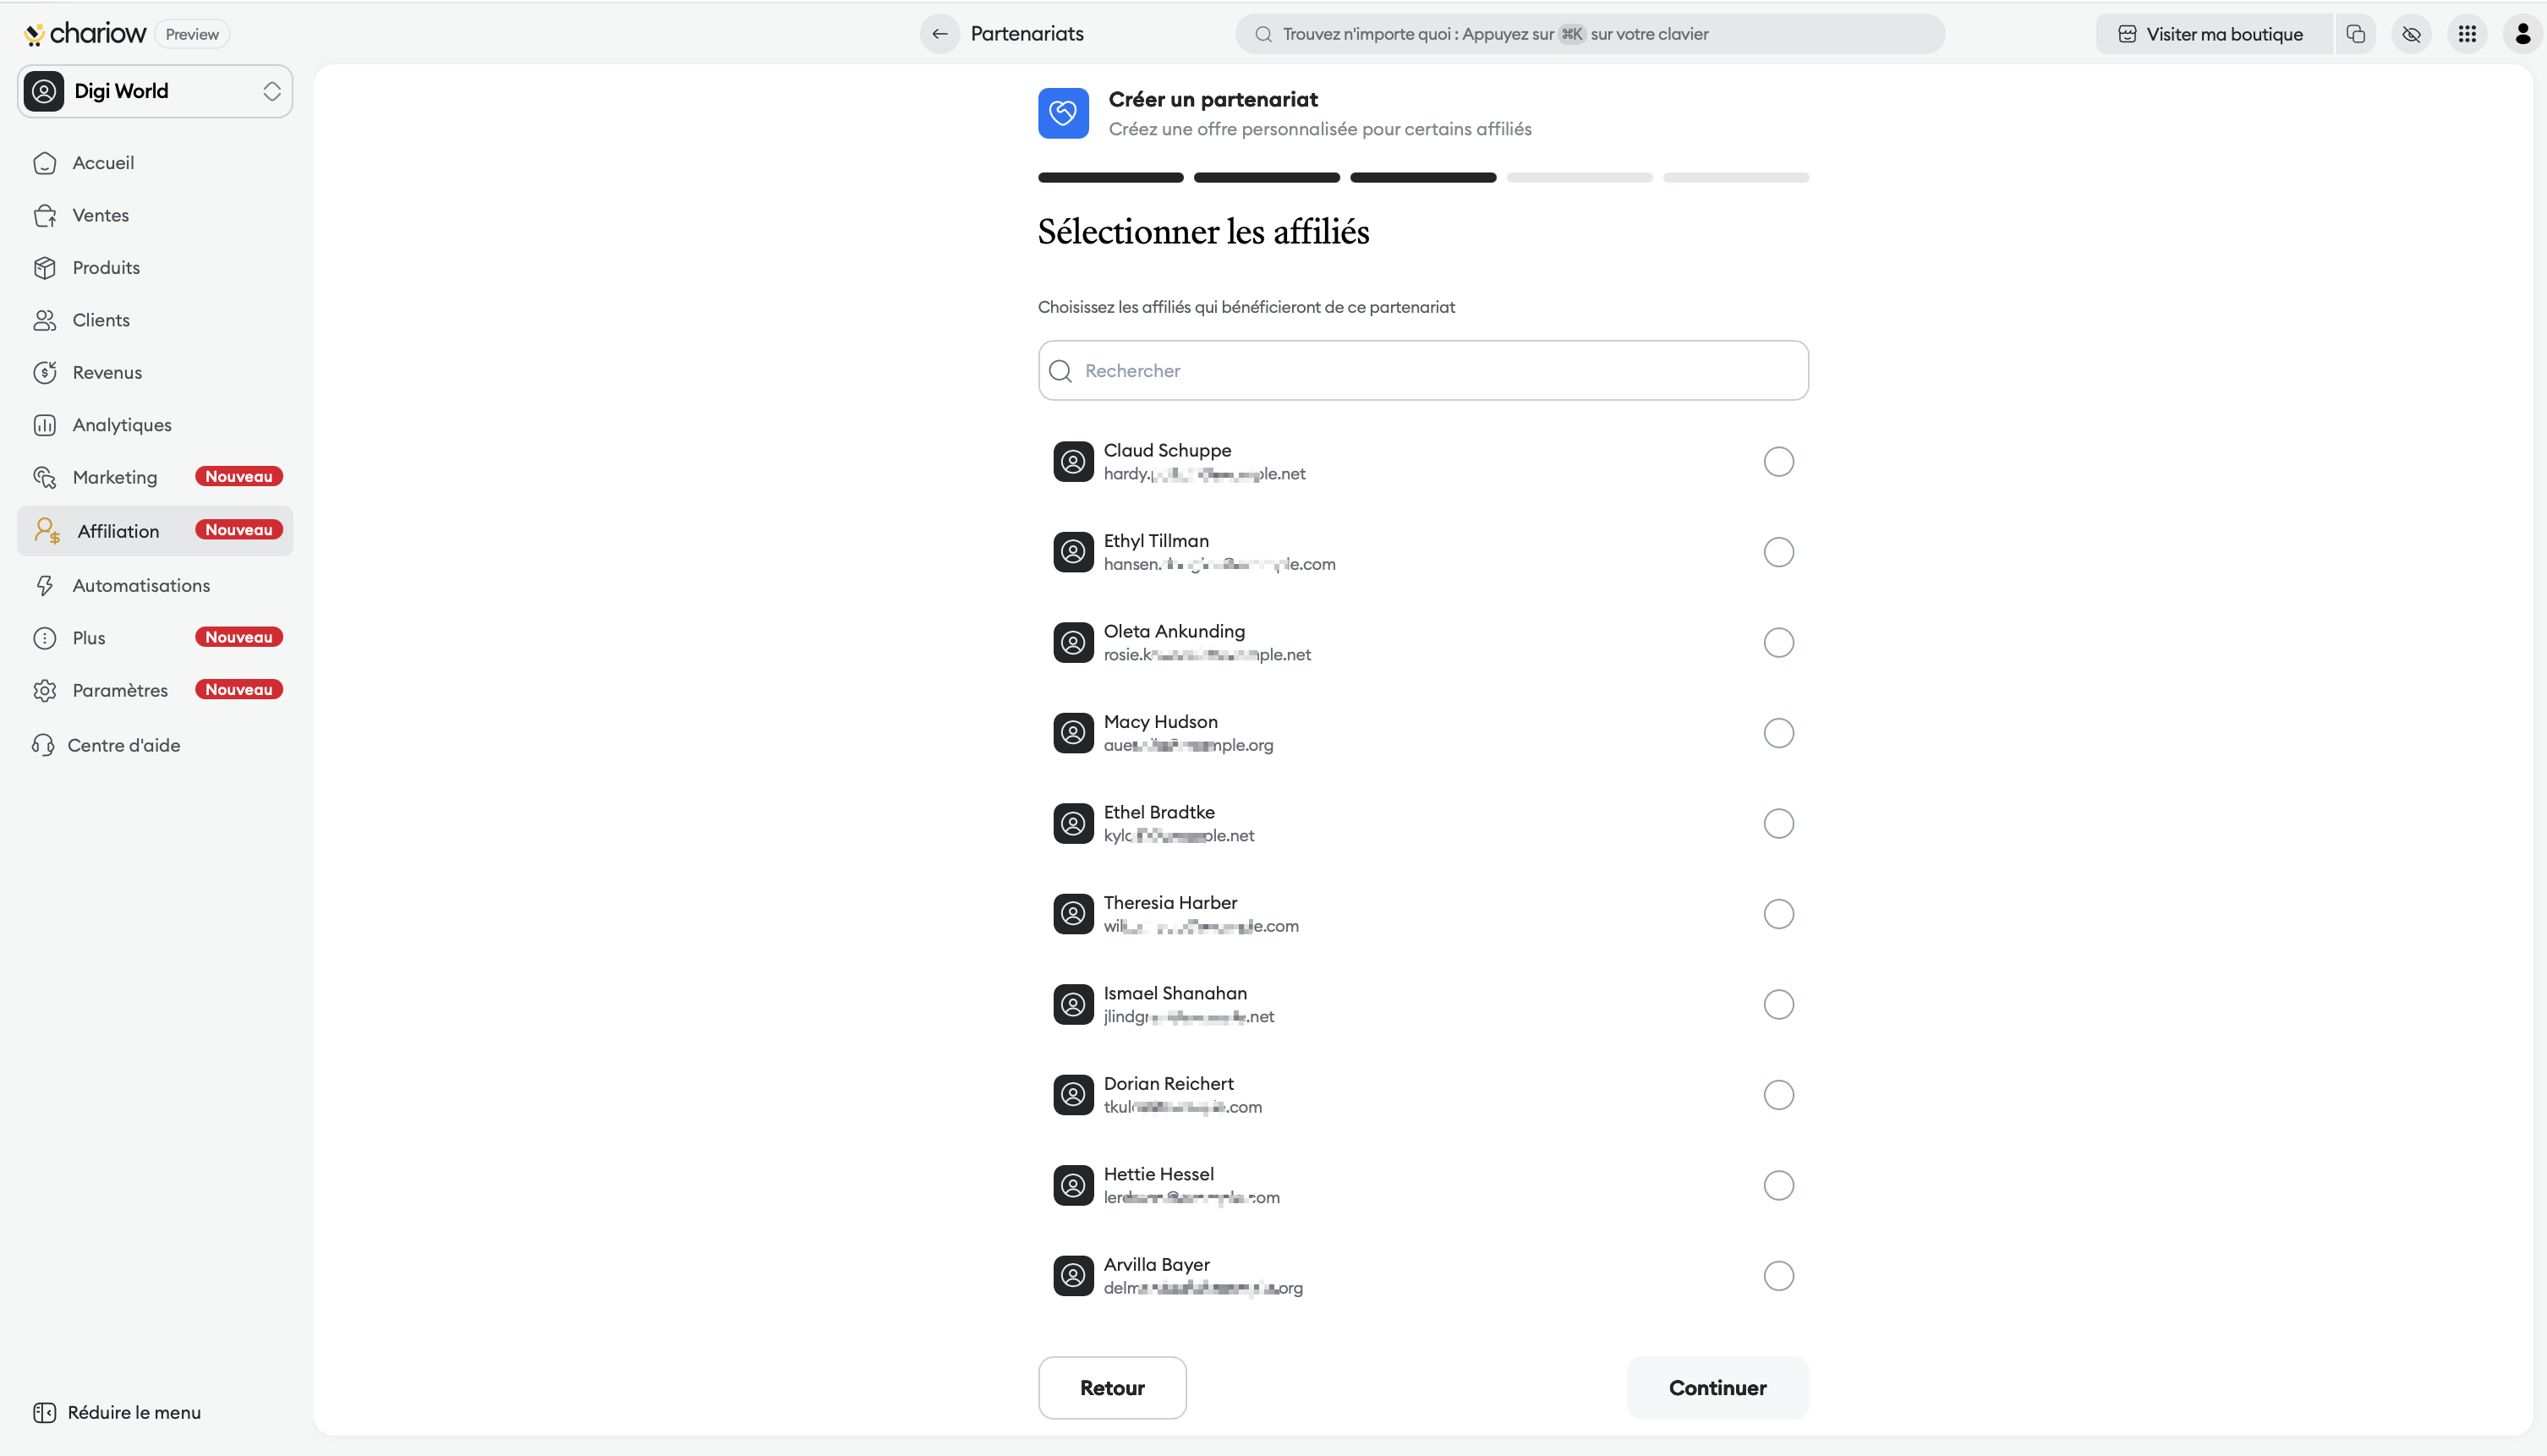Click the Réduire le menu icon

[x=44, y=1412]
